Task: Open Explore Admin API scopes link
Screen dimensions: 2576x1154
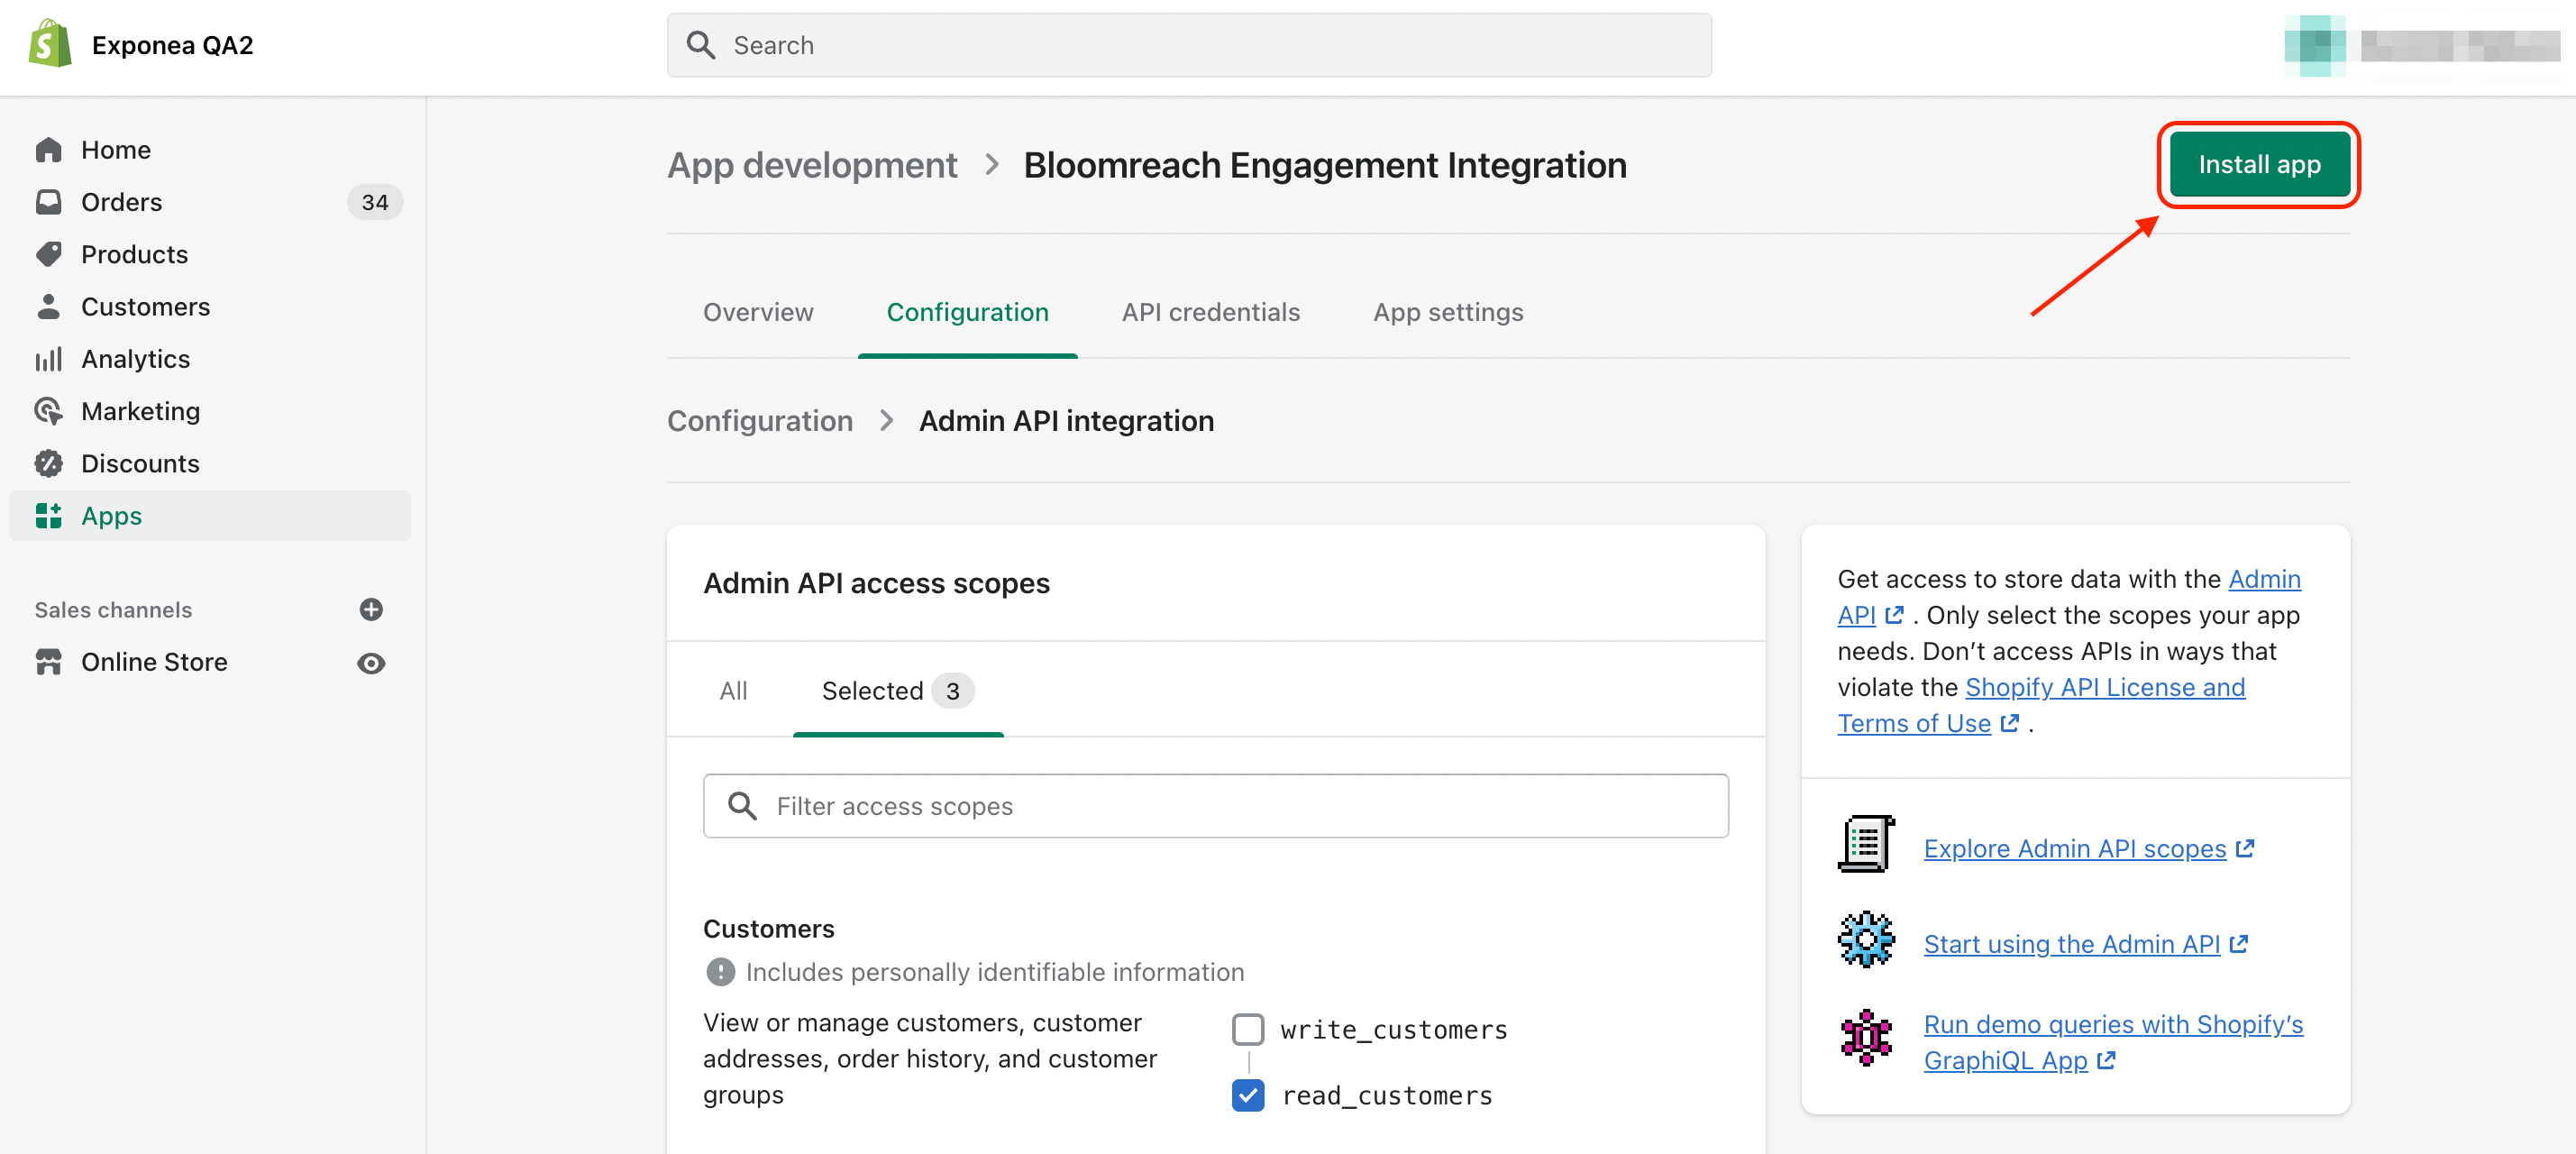Action: click(2074, 848)
